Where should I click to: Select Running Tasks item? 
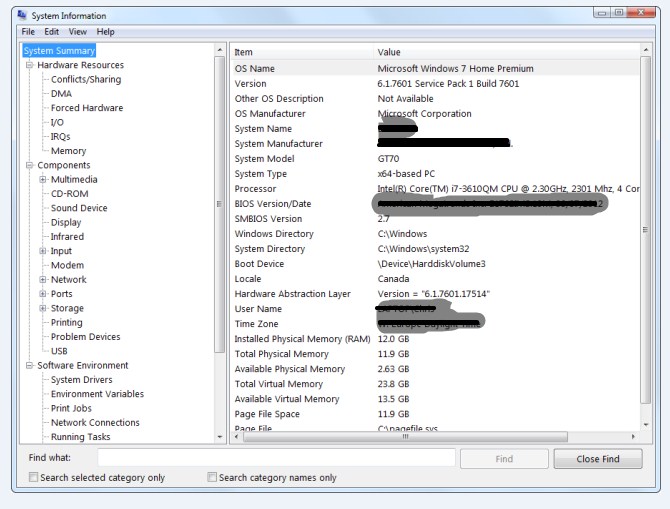(x=80, y=437)
